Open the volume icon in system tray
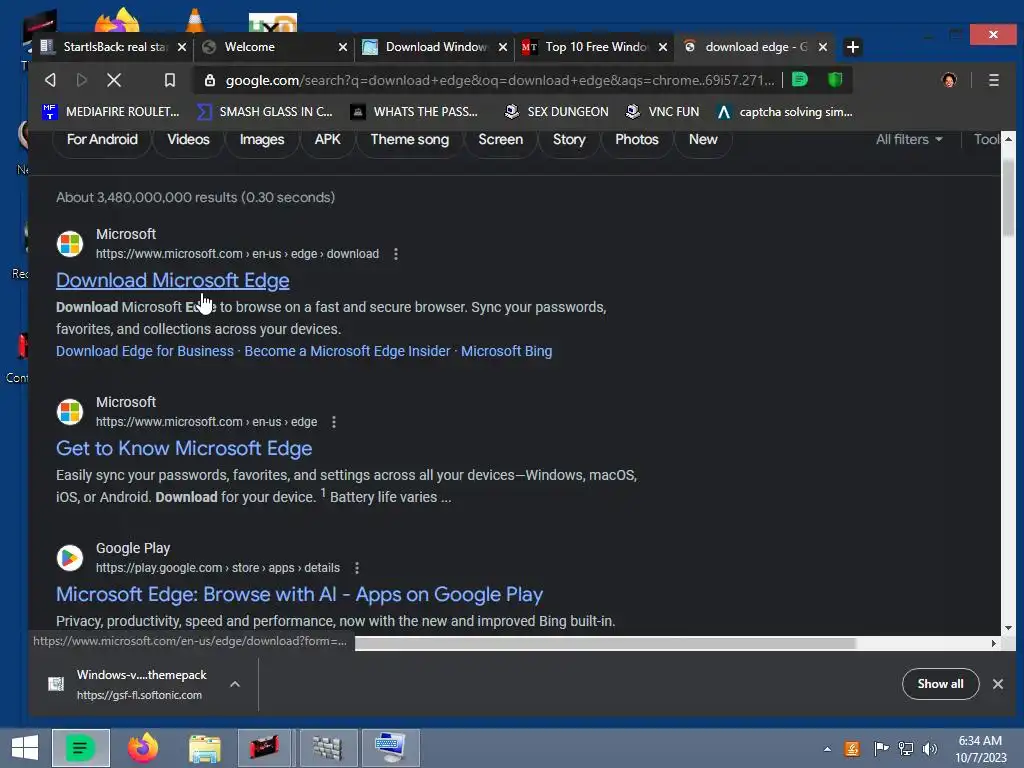The image size is (1024, 768). pos(930,749)
